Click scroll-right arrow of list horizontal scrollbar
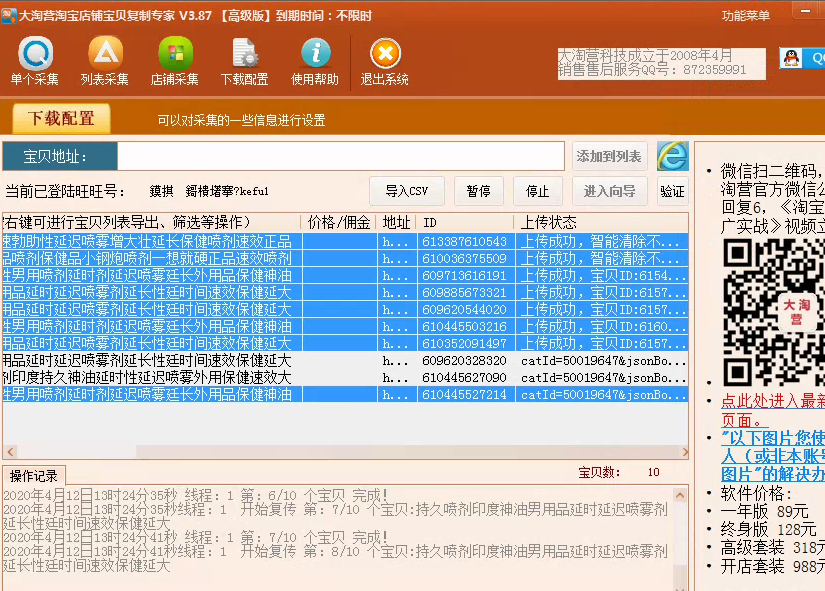 [684, 452]
